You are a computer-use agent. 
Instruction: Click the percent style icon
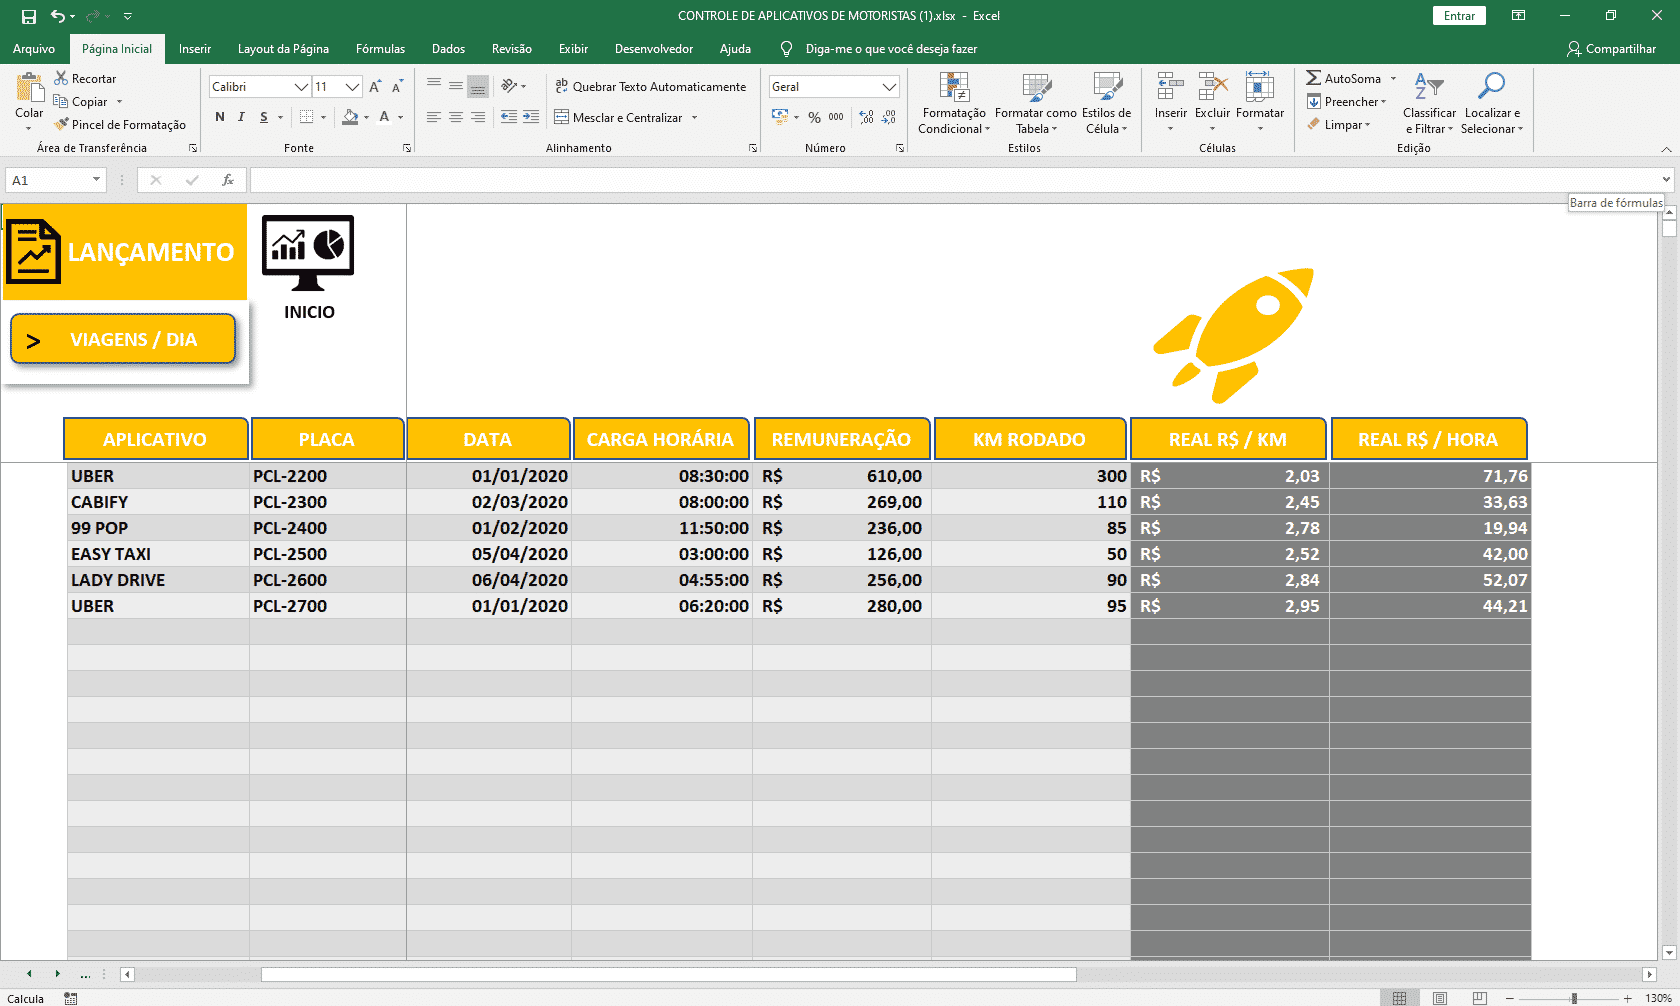coord(814,117)
